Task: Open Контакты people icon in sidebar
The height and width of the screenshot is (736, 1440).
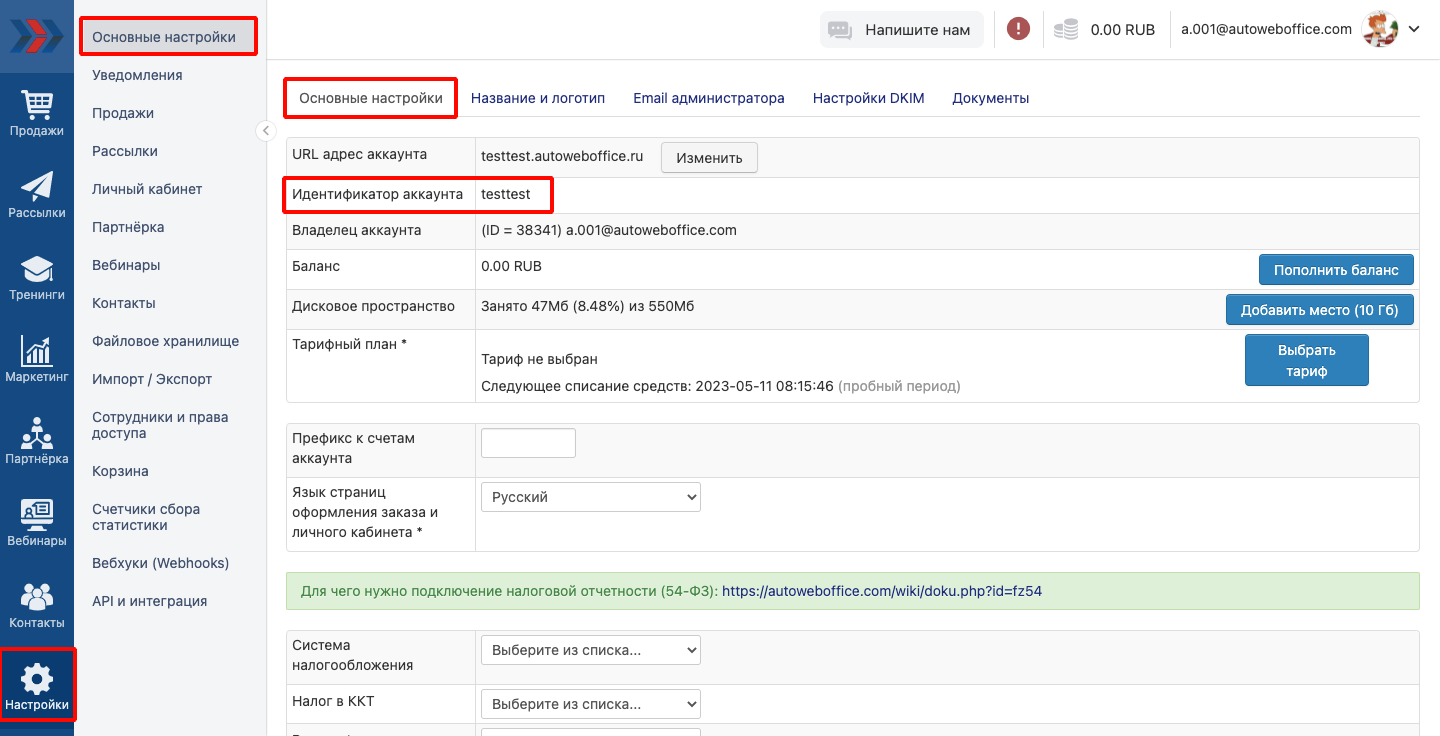Action: coord(37,598)
